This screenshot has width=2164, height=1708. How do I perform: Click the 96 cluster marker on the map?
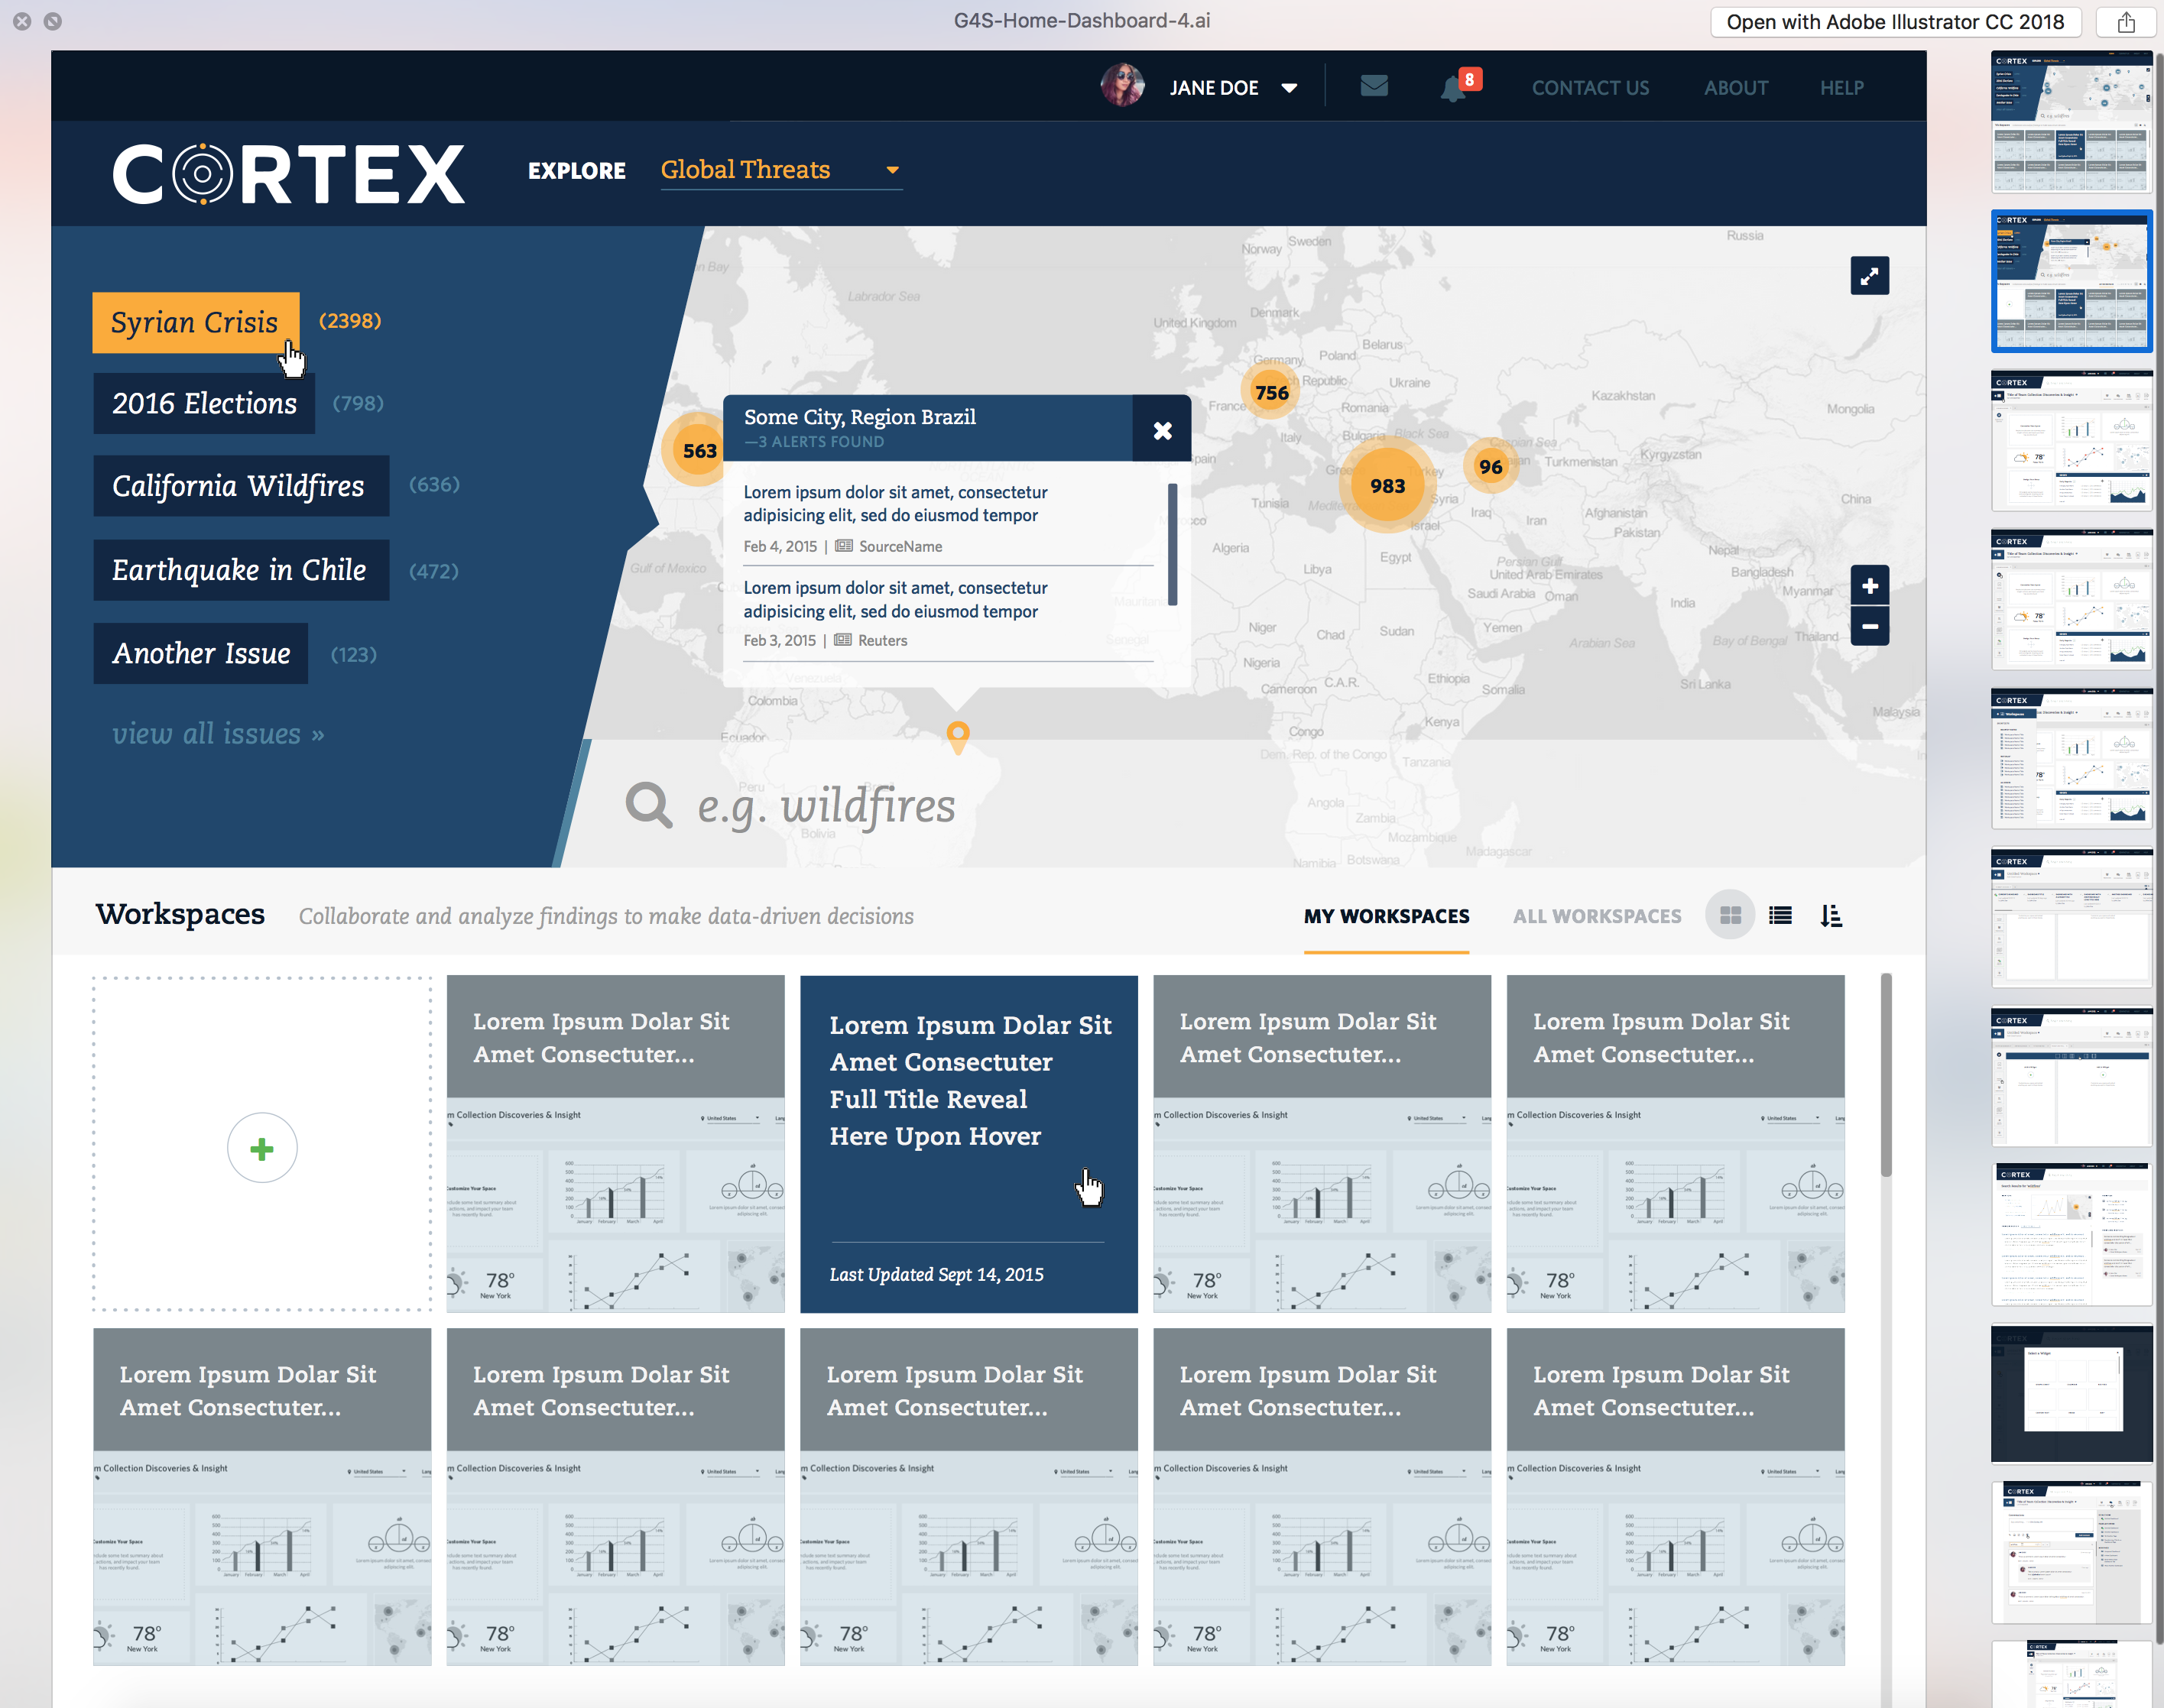point(1490,467)
